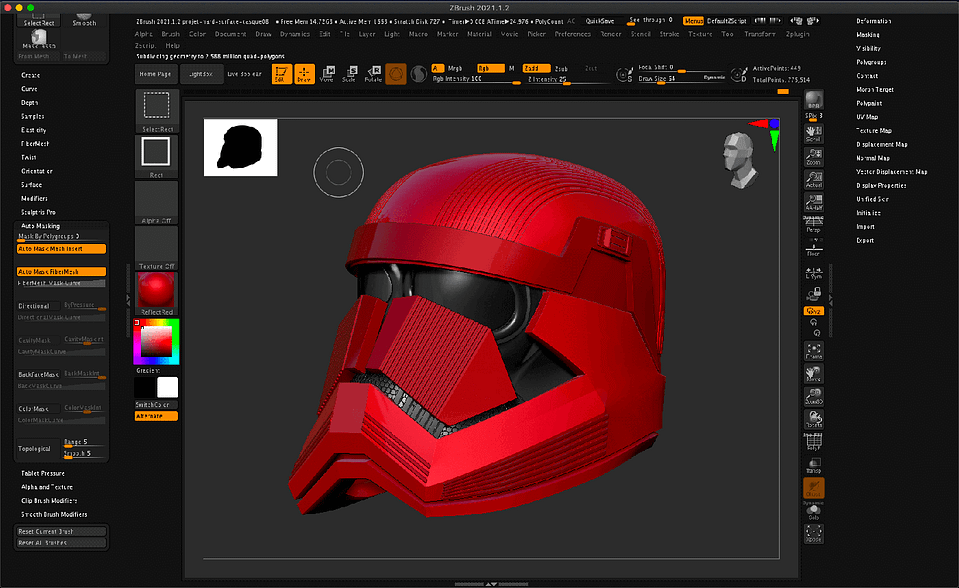Click Reset Current Brush
Screen dimensions: 959x588
pos(61,532)
